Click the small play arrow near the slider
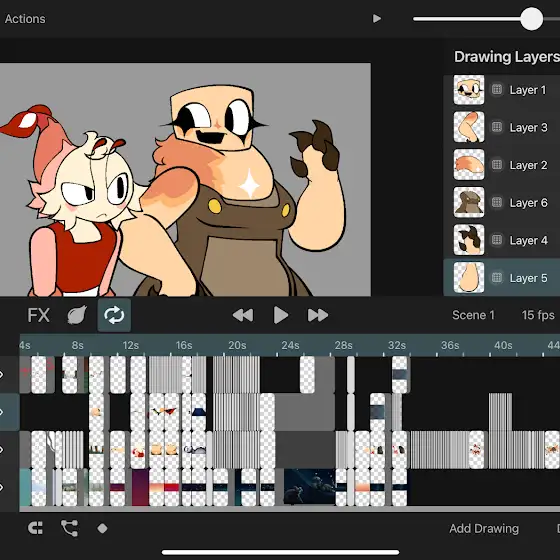The width and height of the screenshot is (560, 560). [376, 19]
